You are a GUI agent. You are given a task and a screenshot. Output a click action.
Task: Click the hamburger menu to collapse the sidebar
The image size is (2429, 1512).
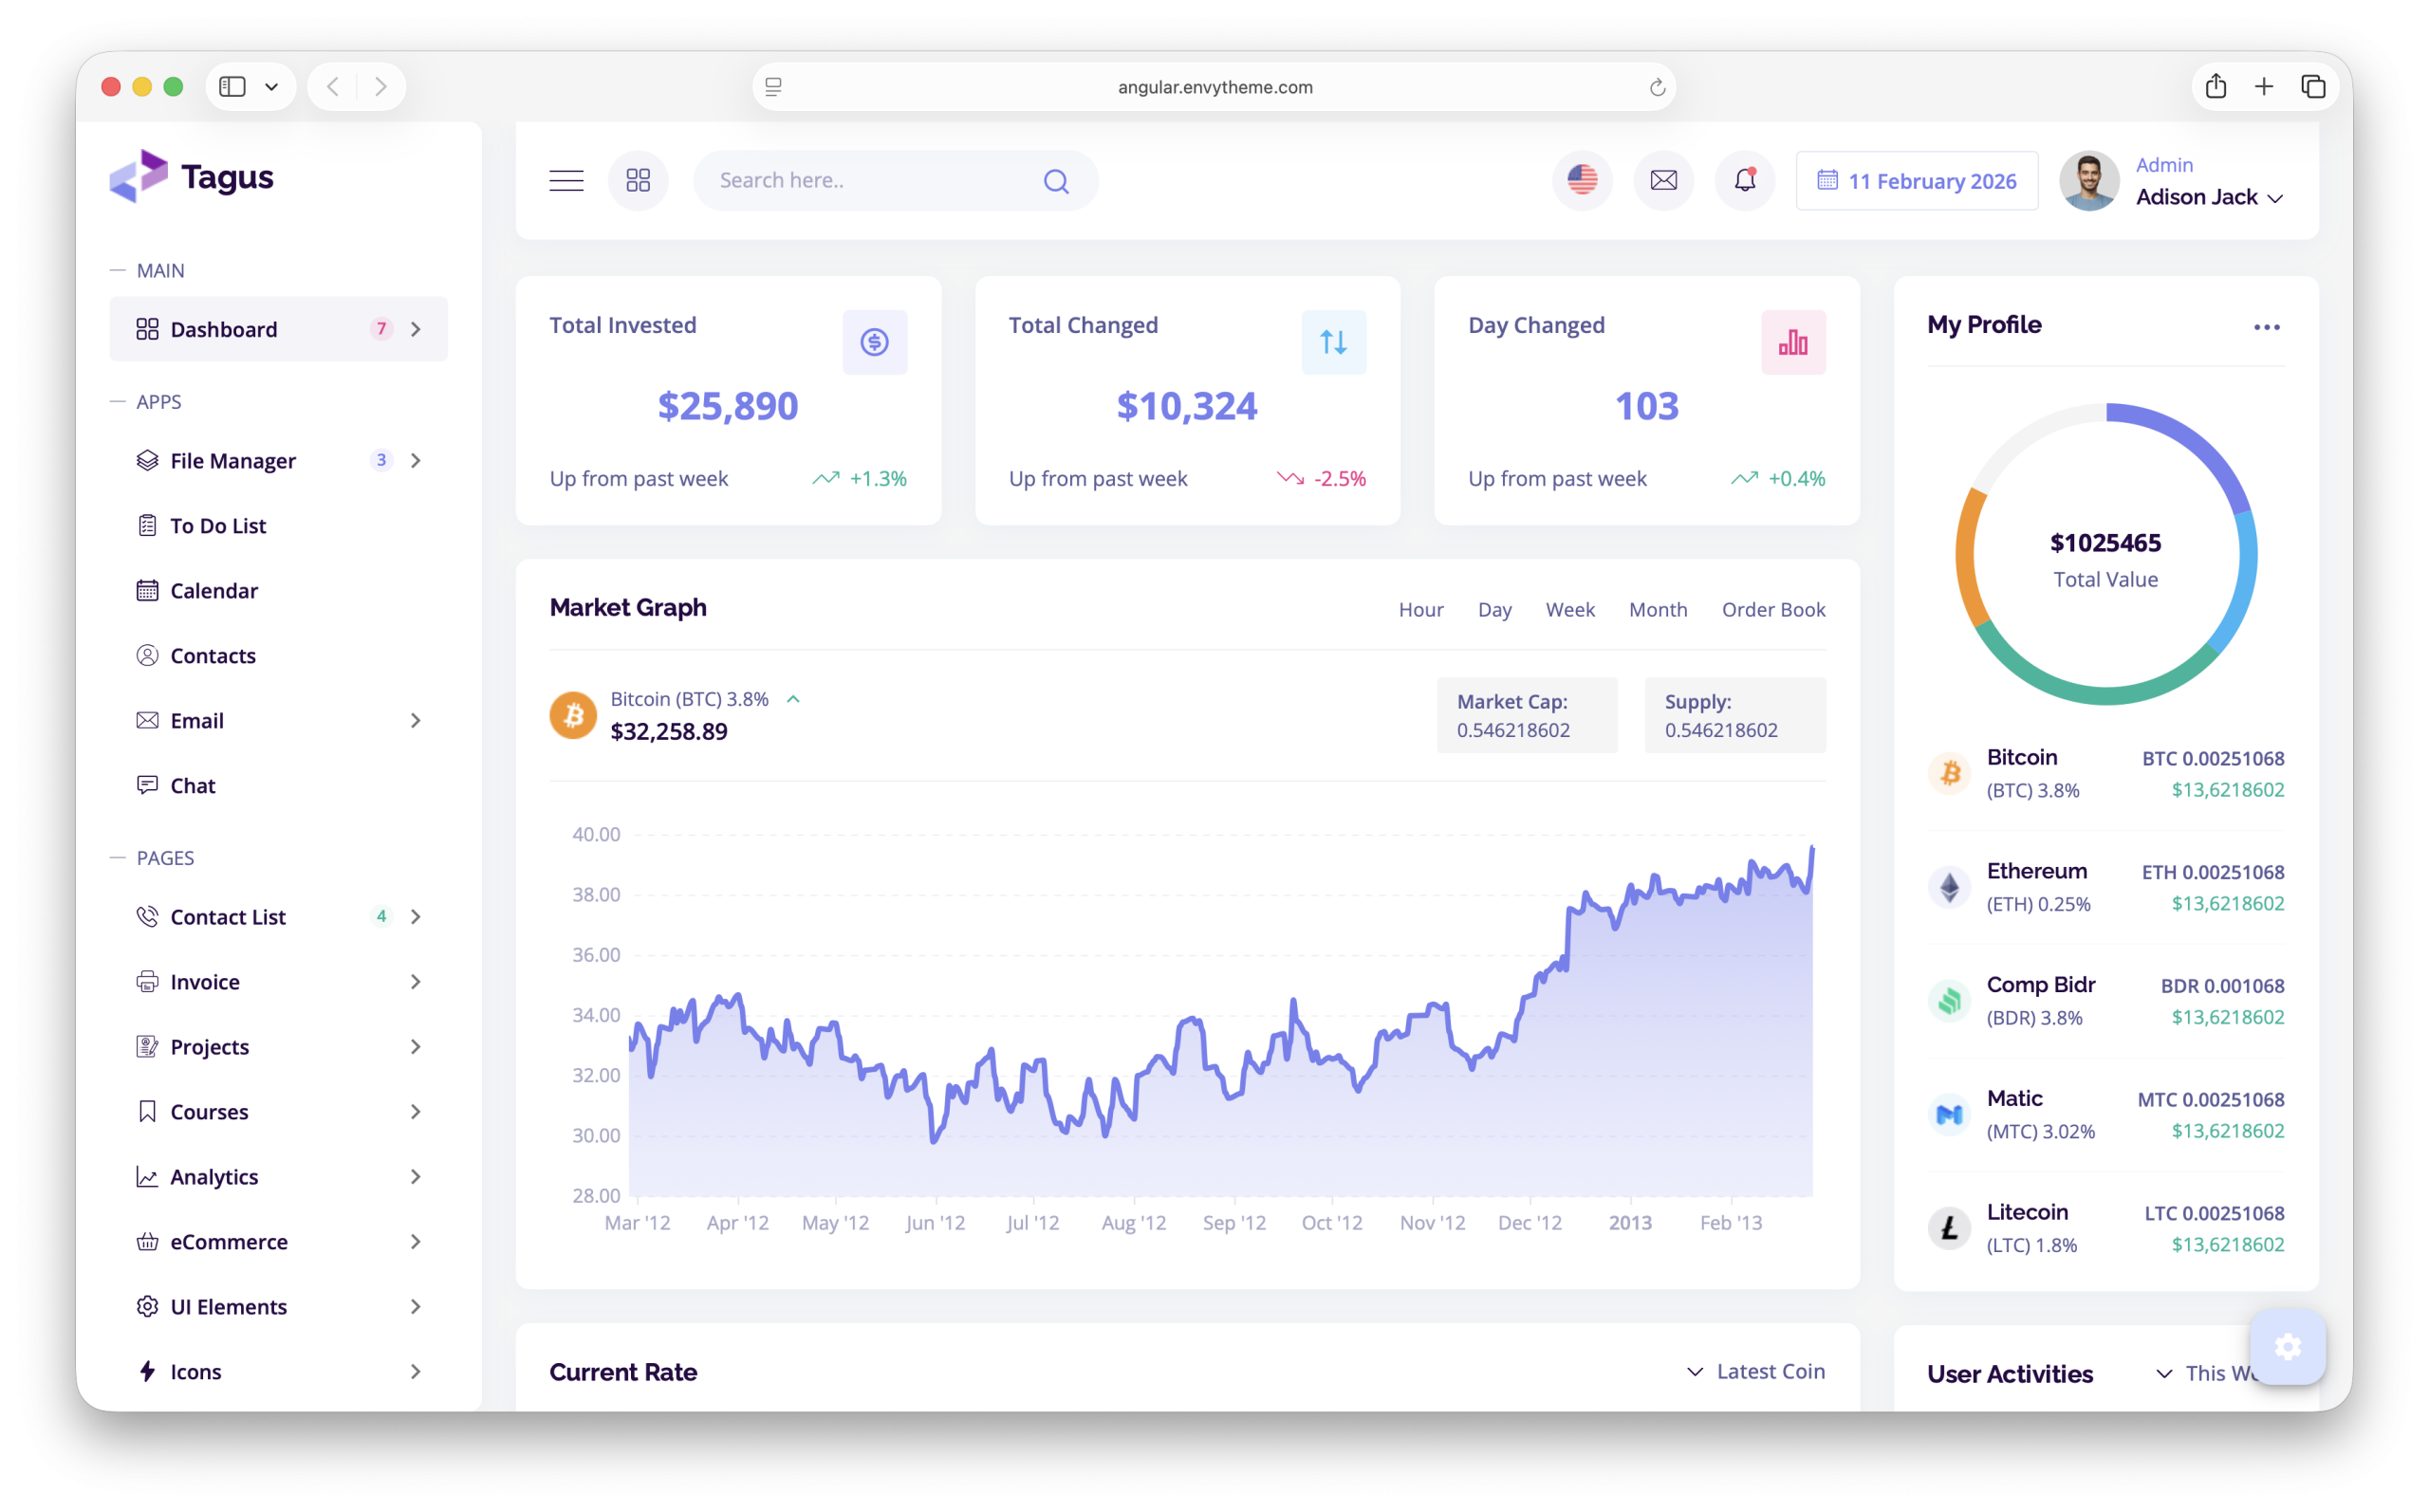pos(566,181)
